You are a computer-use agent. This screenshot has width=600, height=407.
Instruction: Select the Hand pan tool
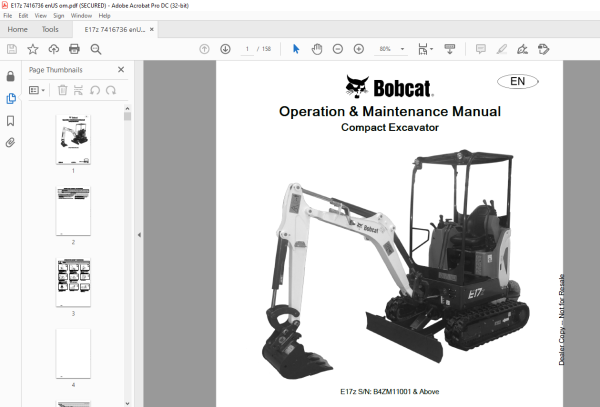pos(317,49)
